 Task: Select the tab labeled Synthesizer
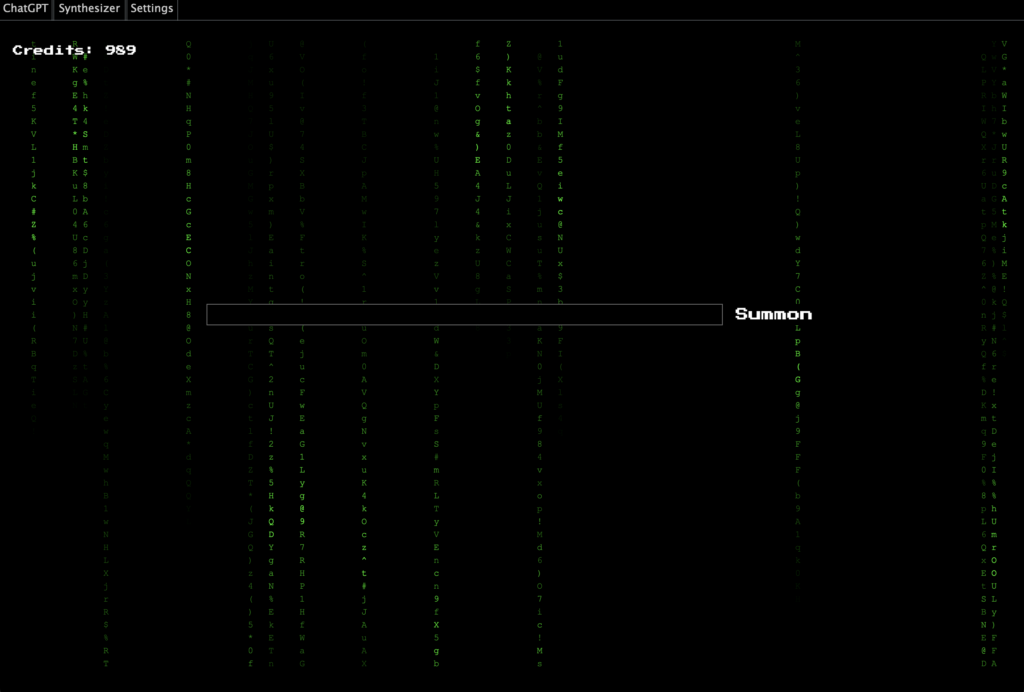tap(89, 9)
